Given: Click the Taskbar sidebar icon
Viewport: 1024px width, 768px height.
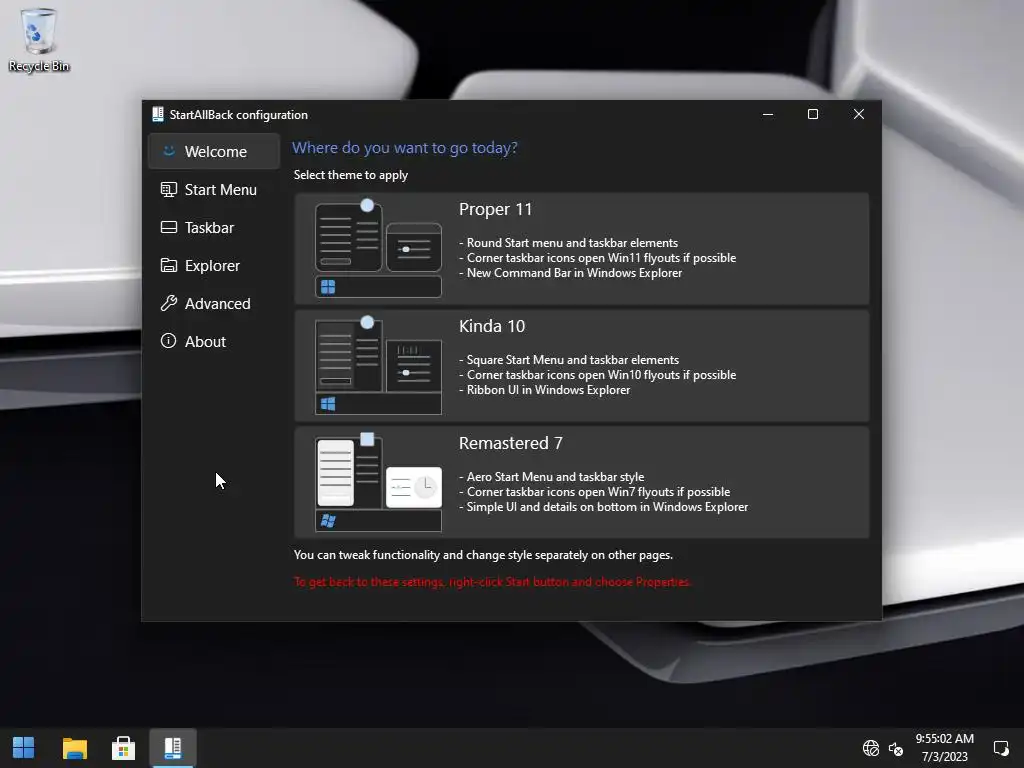Looking at the screenshot, I should pos(168,227).
